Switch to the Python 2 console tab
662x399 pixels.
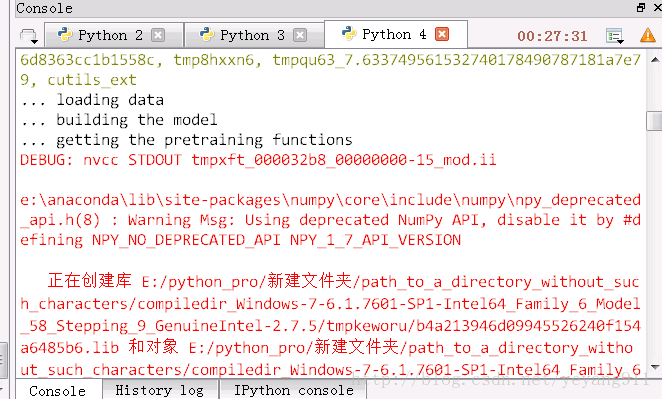[x=114, y=35]
